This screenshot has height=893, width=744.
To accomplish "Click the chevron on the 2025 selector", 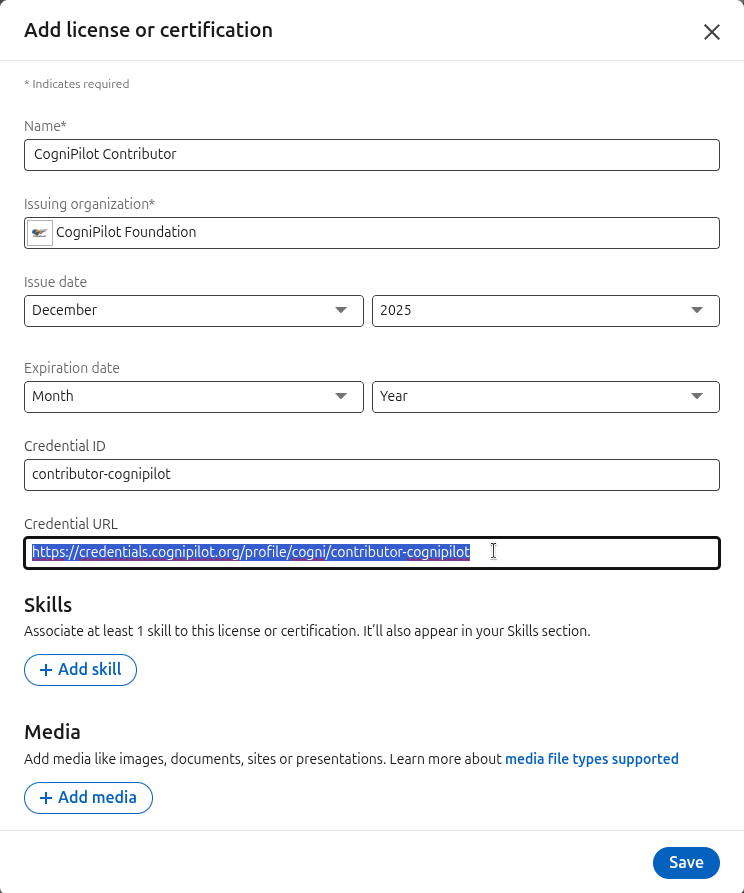I will click(696, 310).
